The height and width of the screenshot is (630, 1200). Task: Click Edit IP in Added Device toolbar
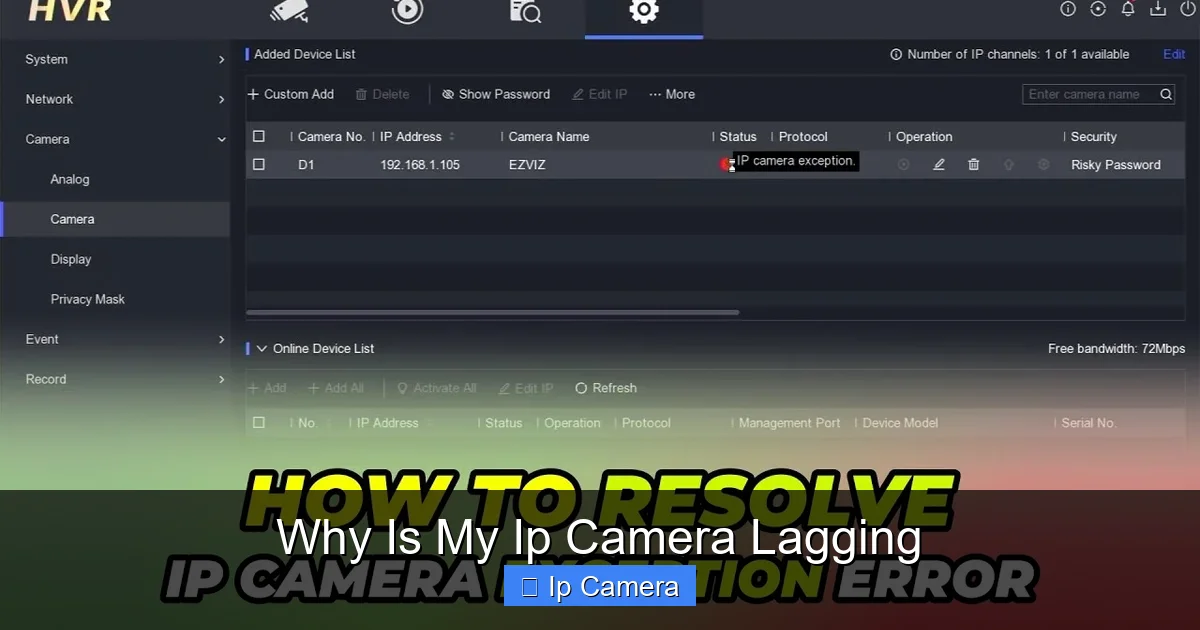[x=600, y=94]
